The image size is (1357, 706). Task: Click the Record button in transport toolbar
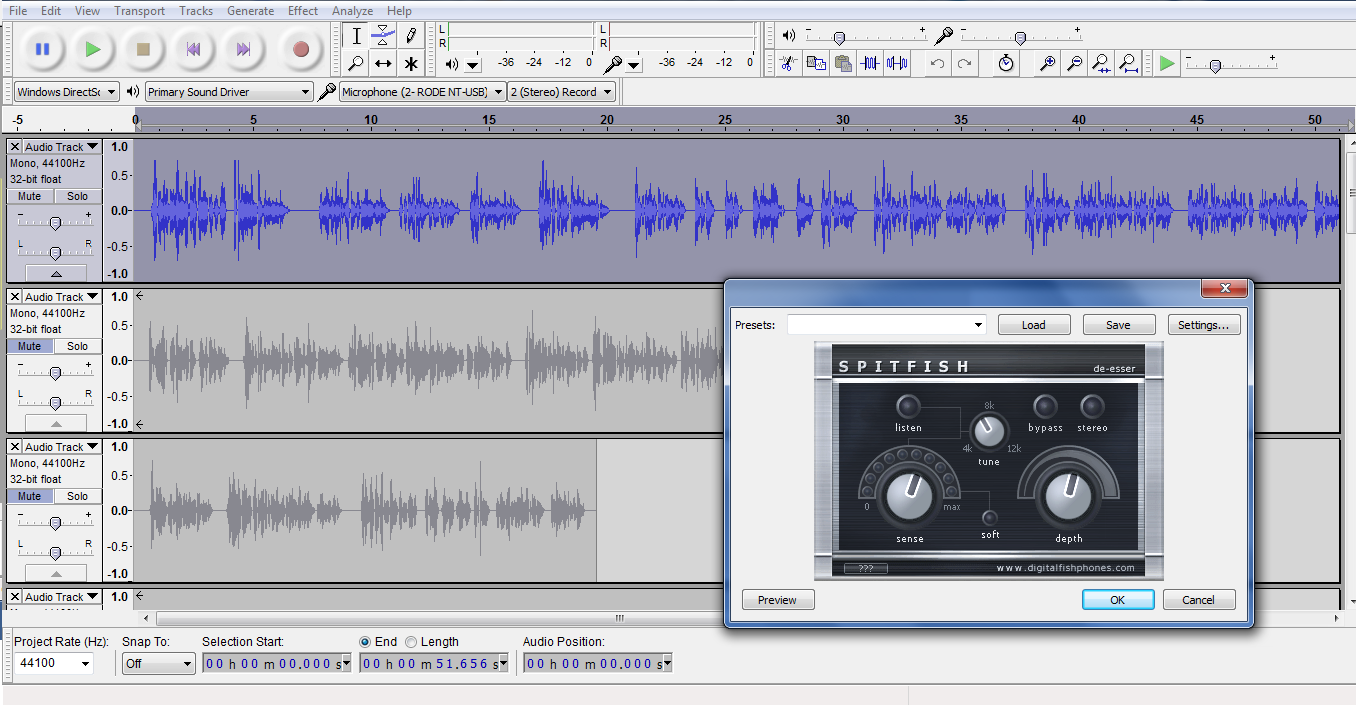pyautogui.click(x=300, y=49)
